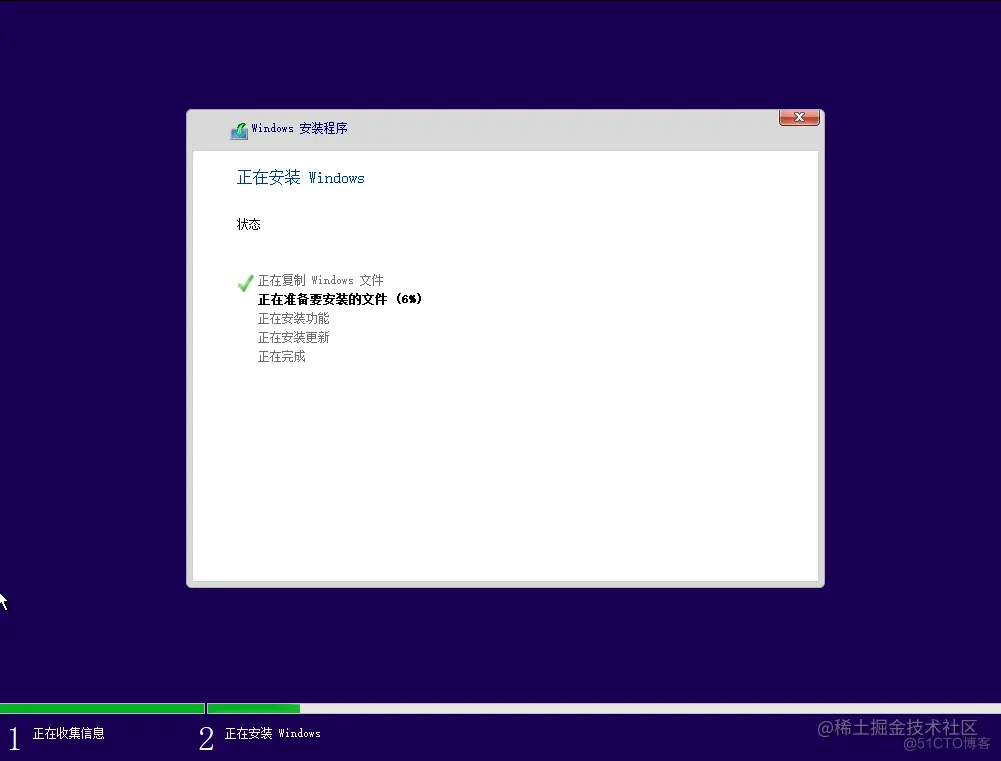Click the green checkmark next to completed step
This screenshot has width=1001, height=761.
coord(245,282)
